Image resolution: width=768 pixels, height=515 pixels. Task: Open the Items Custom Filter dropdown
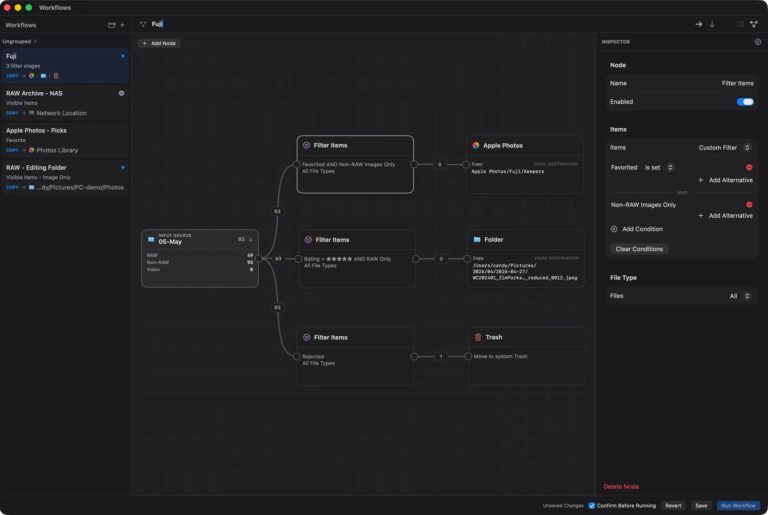pos(724,147)
